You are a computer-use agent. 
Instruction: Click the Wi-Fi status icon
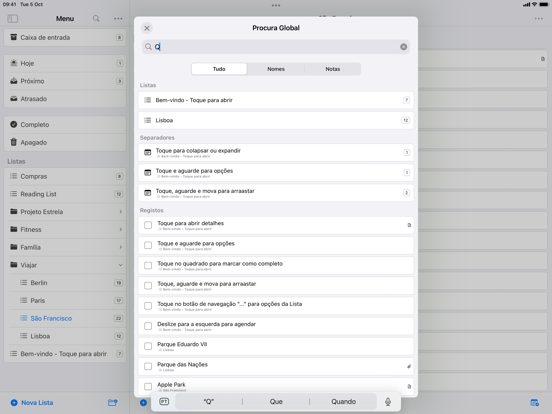point(534,4)
